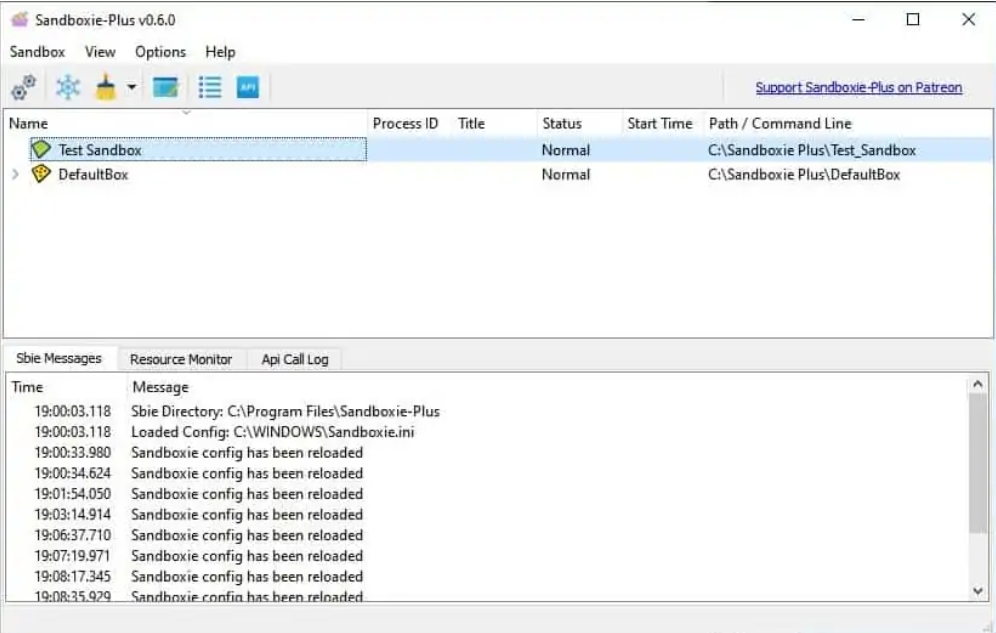
Task: Select the 19:07:19.971 config reloaded message
Action: tap(487, 556)
